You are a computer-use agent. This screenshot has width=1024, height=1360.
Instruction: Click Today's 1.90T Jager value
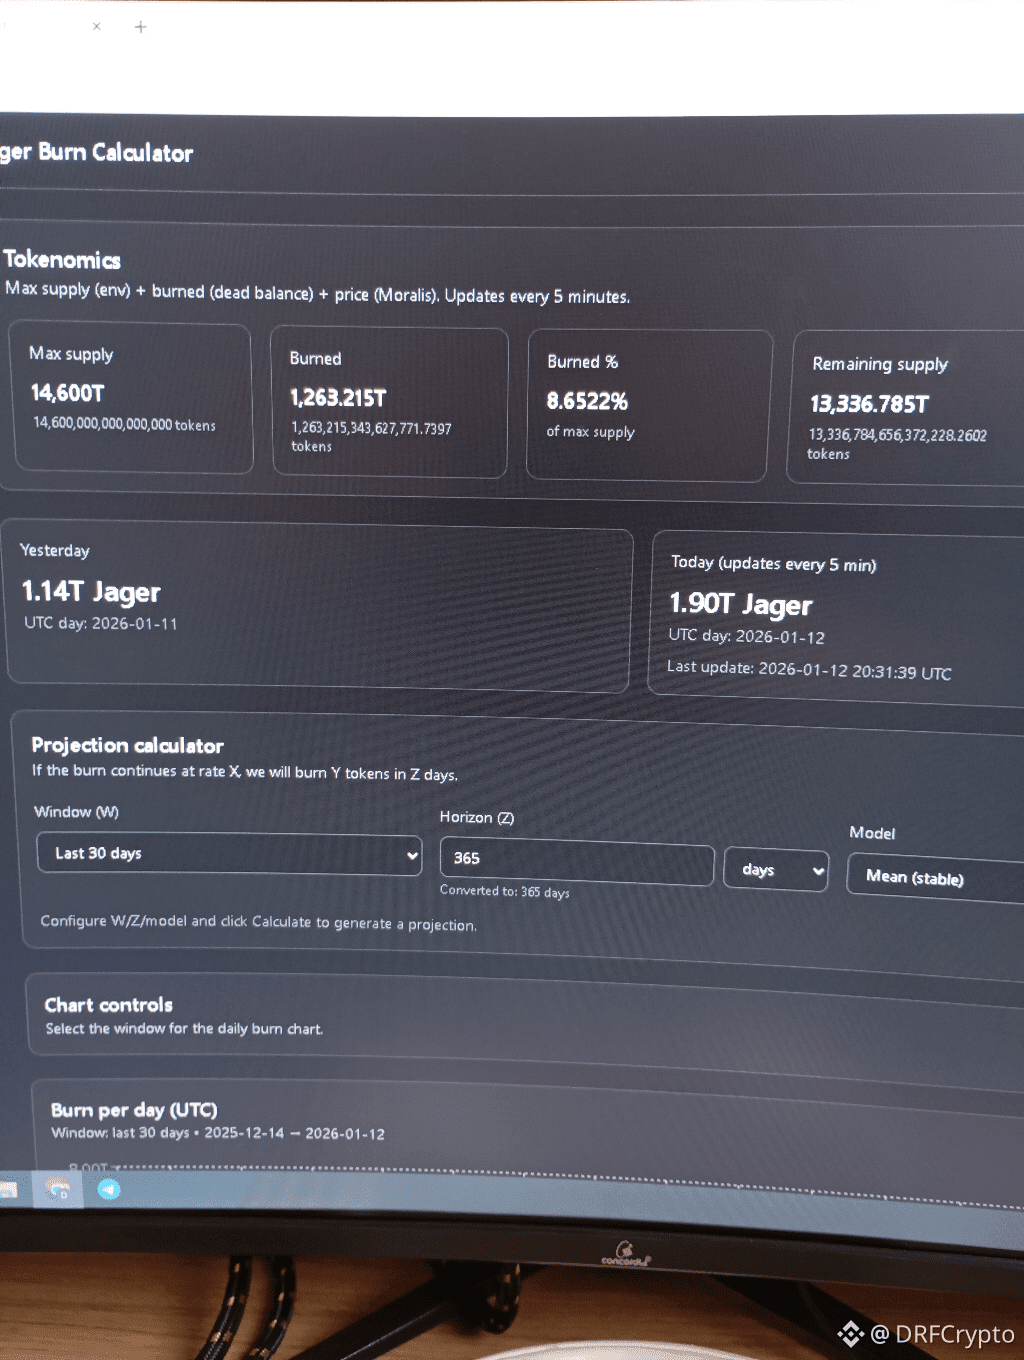coord(740,604)
